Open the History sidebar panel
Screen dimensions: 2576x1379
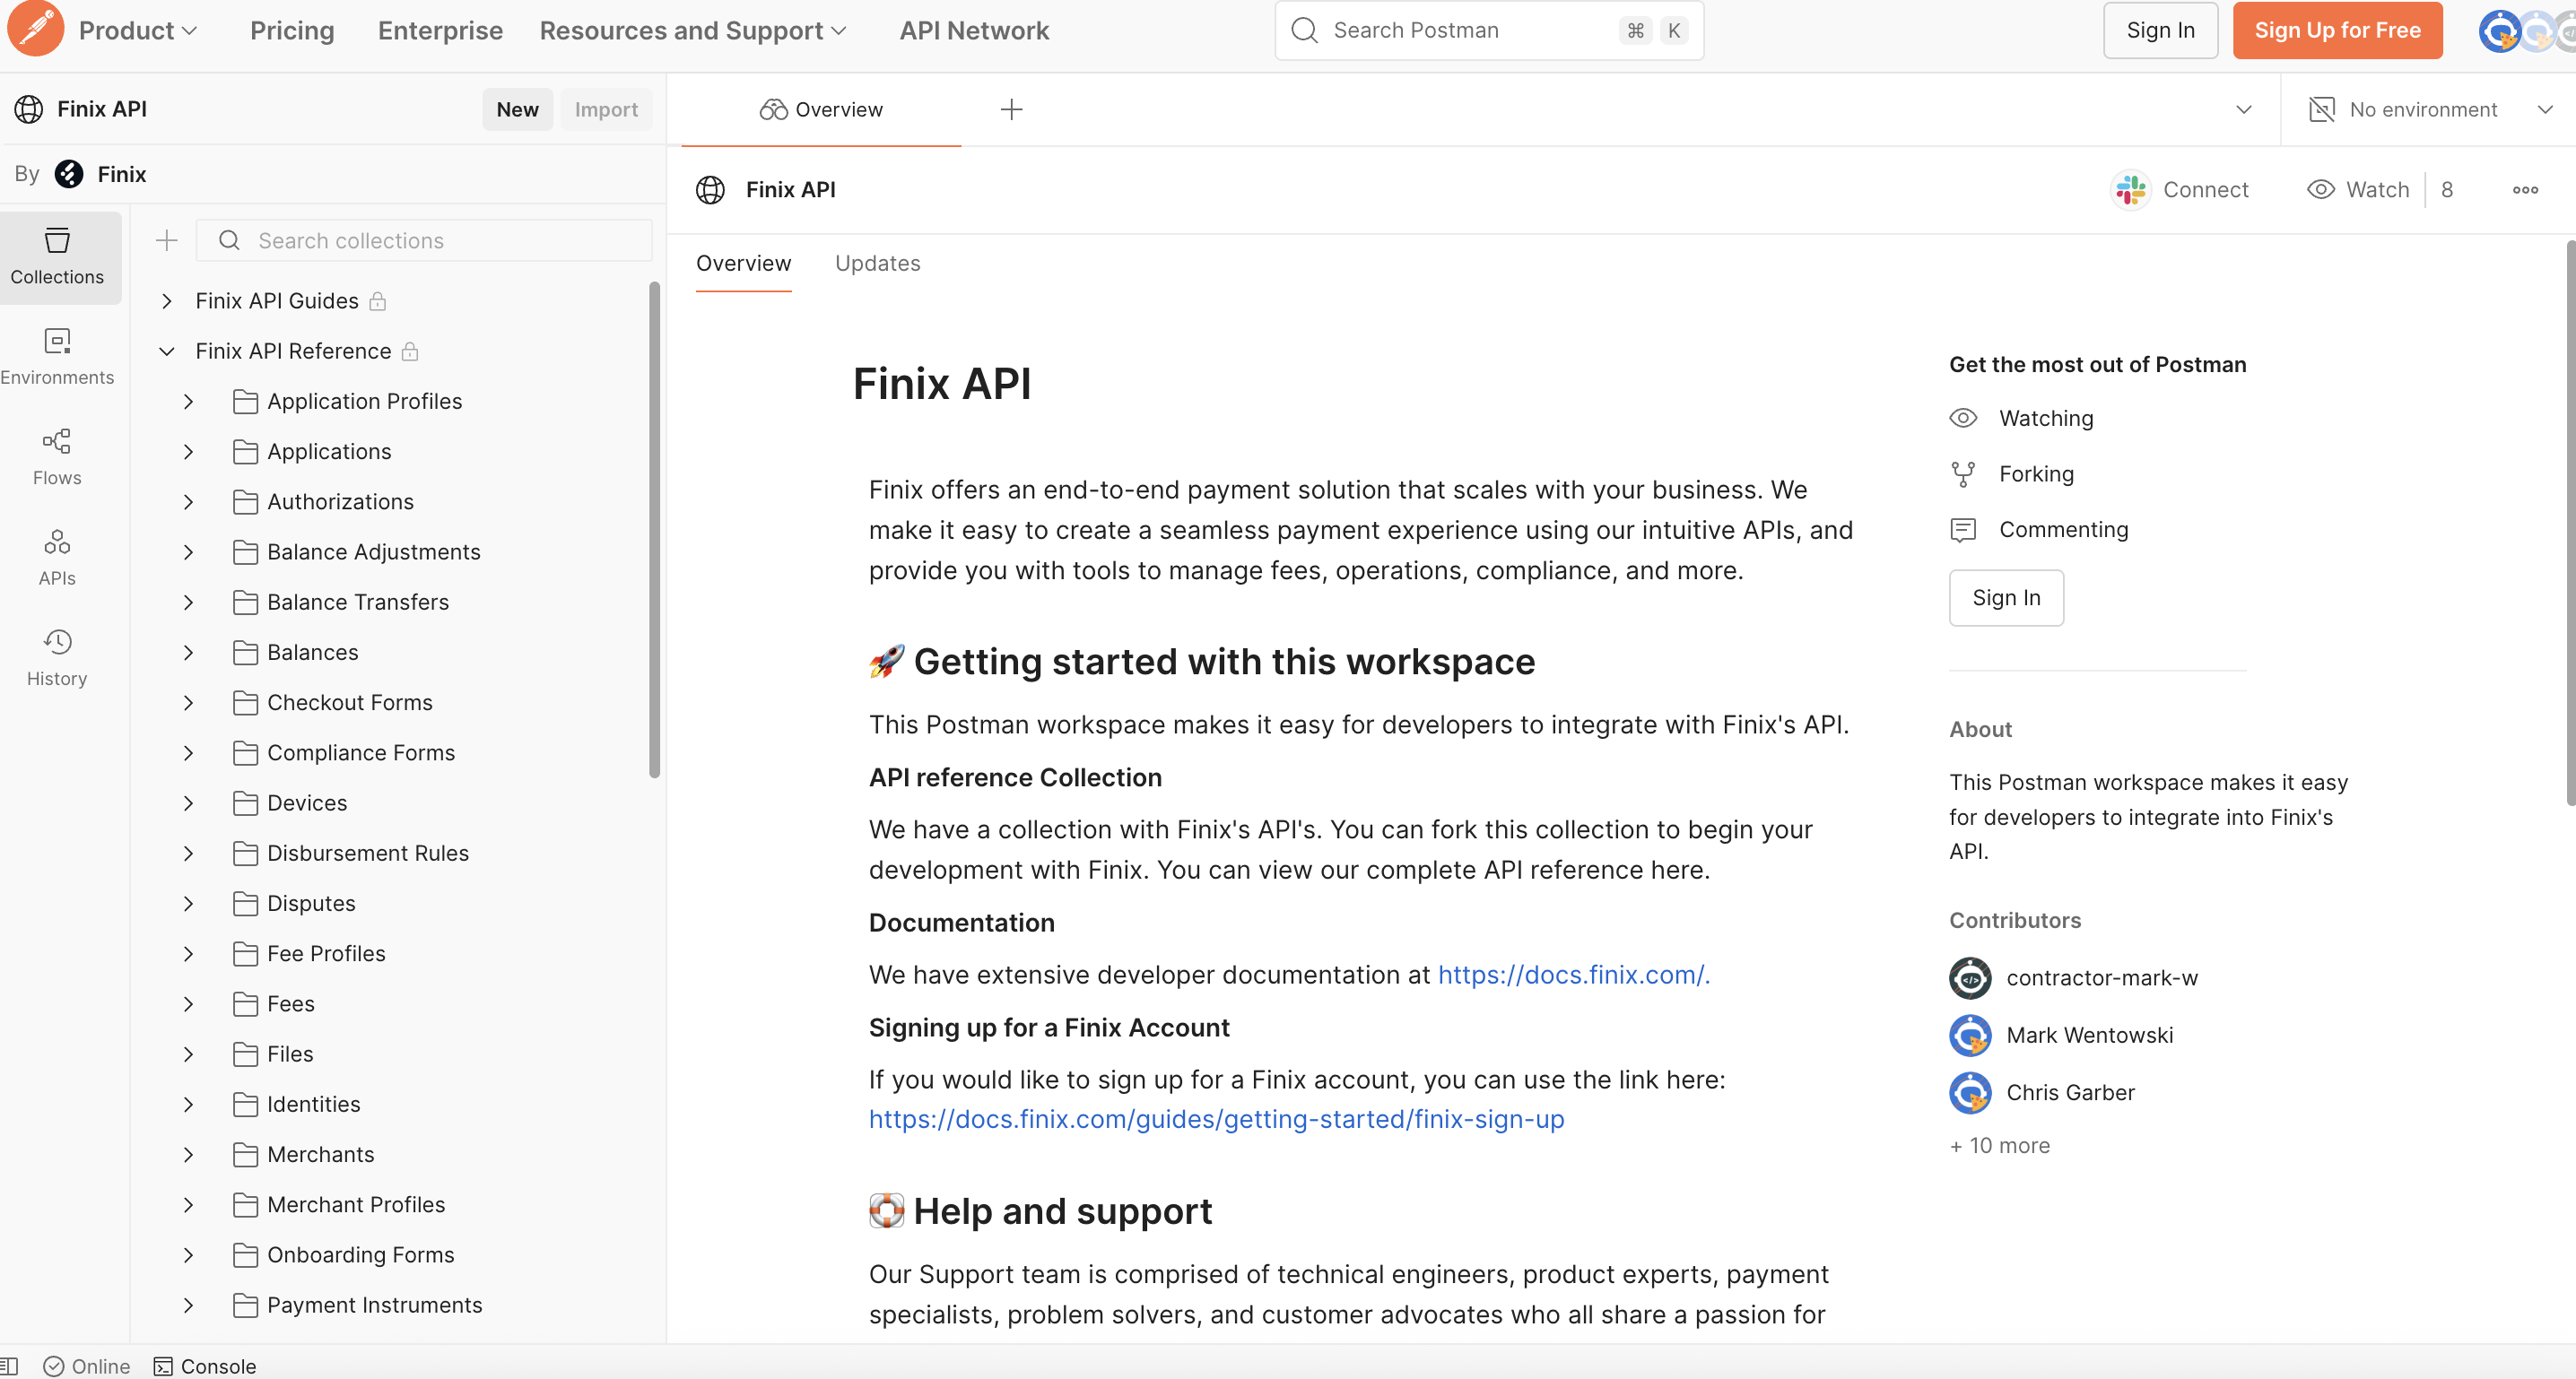point(57,657)
